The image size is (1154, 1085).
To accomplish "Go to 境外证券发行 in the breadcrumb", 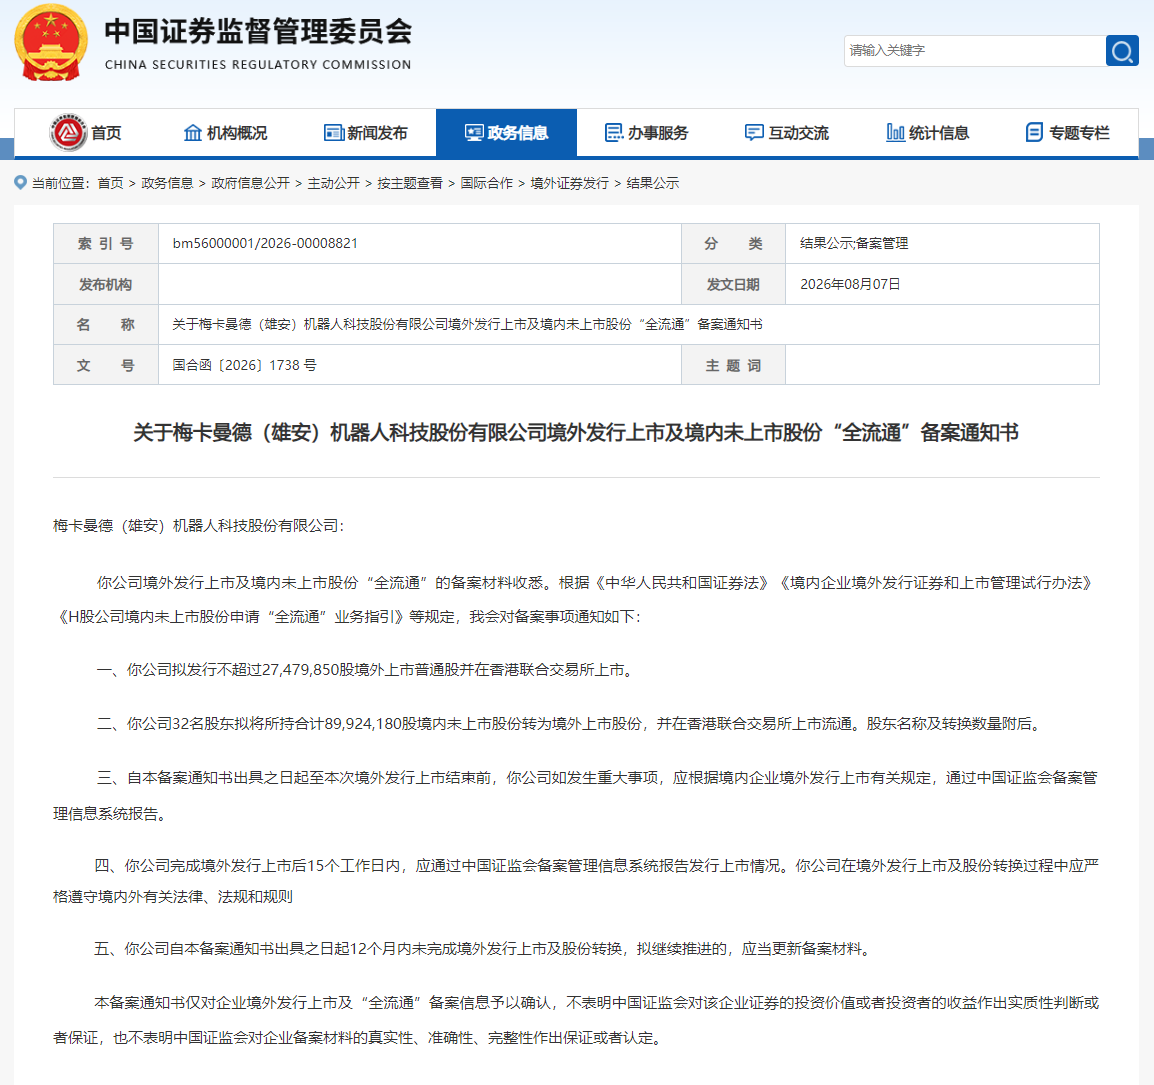I will coord(570,183).
